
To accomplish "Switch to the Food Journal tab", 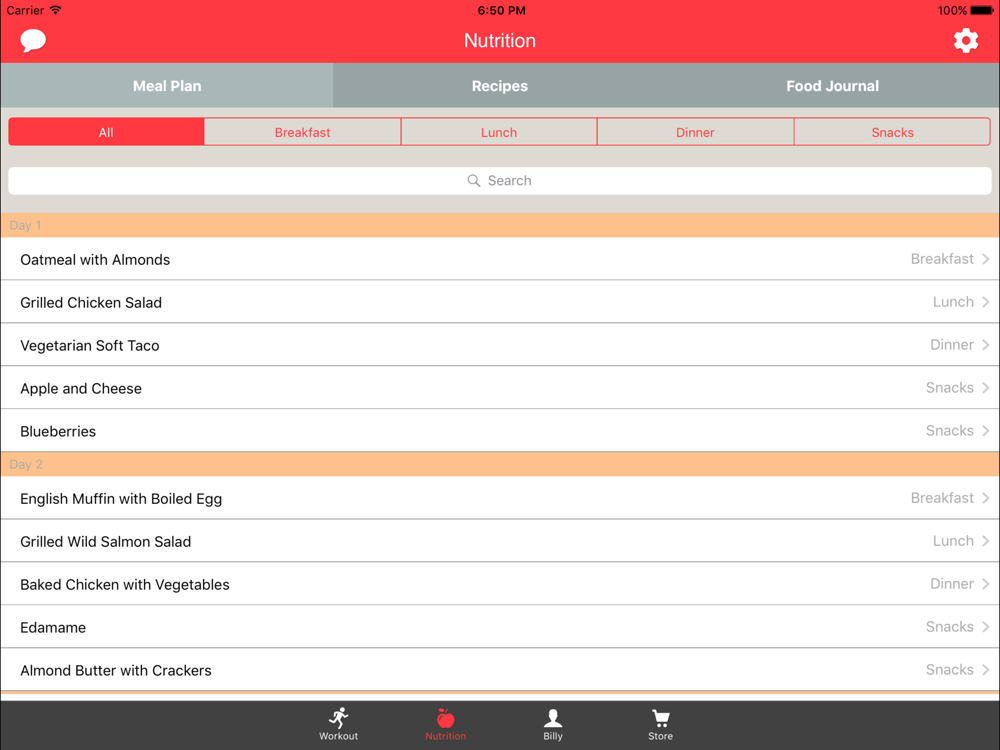I will (832, 85).
